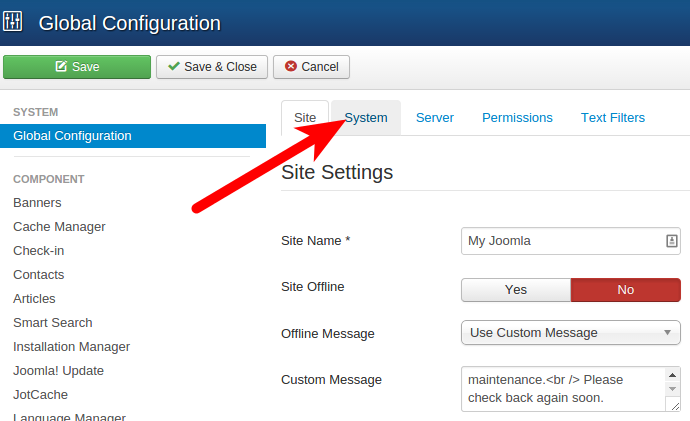Set Site Offline to No
The image size is (690, 421).
pyautogui.click(x=625, y=290)
